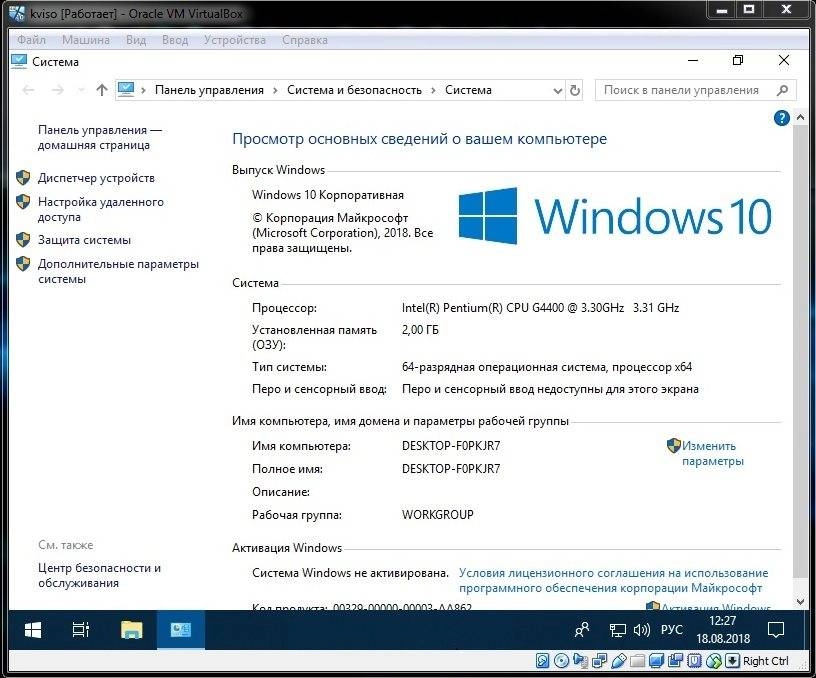Open Action Center notifications icon
This screenshot has width=816, height=678.
776,630
